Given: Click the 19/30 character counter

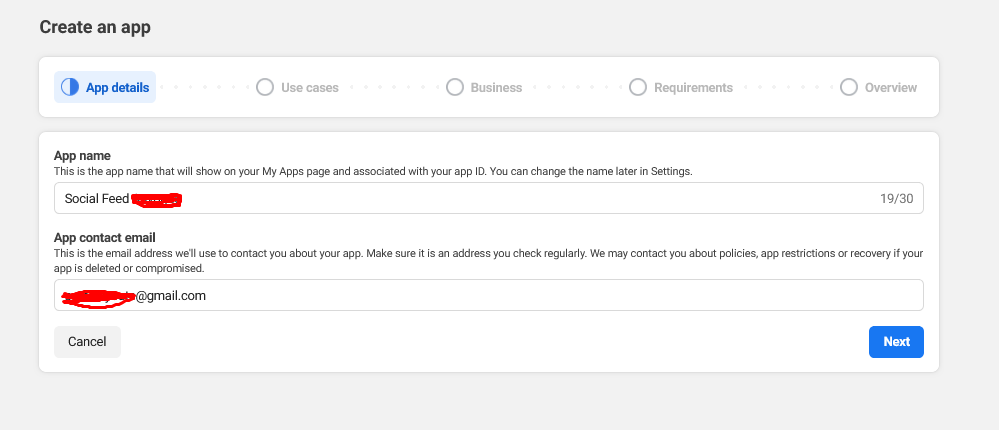Looking at the screenshot, I should pyautogui.click(x=895, y=199).
